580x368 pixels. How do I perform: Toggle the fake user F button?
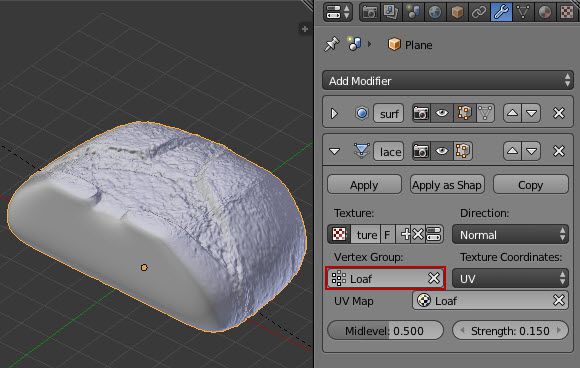(x=388, y=234)
